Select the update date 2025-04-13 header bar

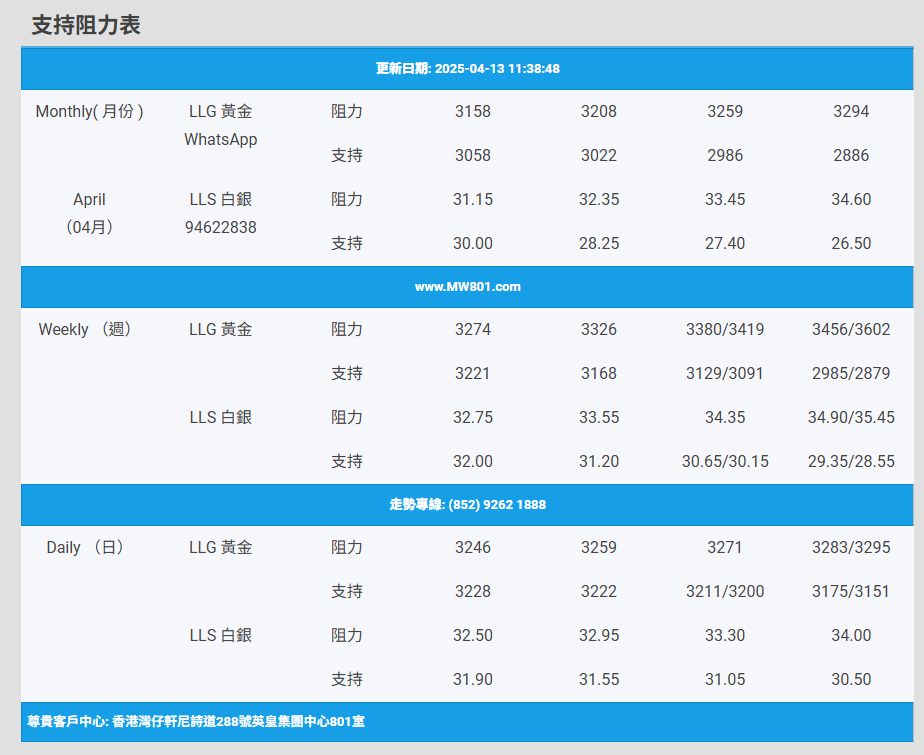pyautogui.click(x=467, y=69)
